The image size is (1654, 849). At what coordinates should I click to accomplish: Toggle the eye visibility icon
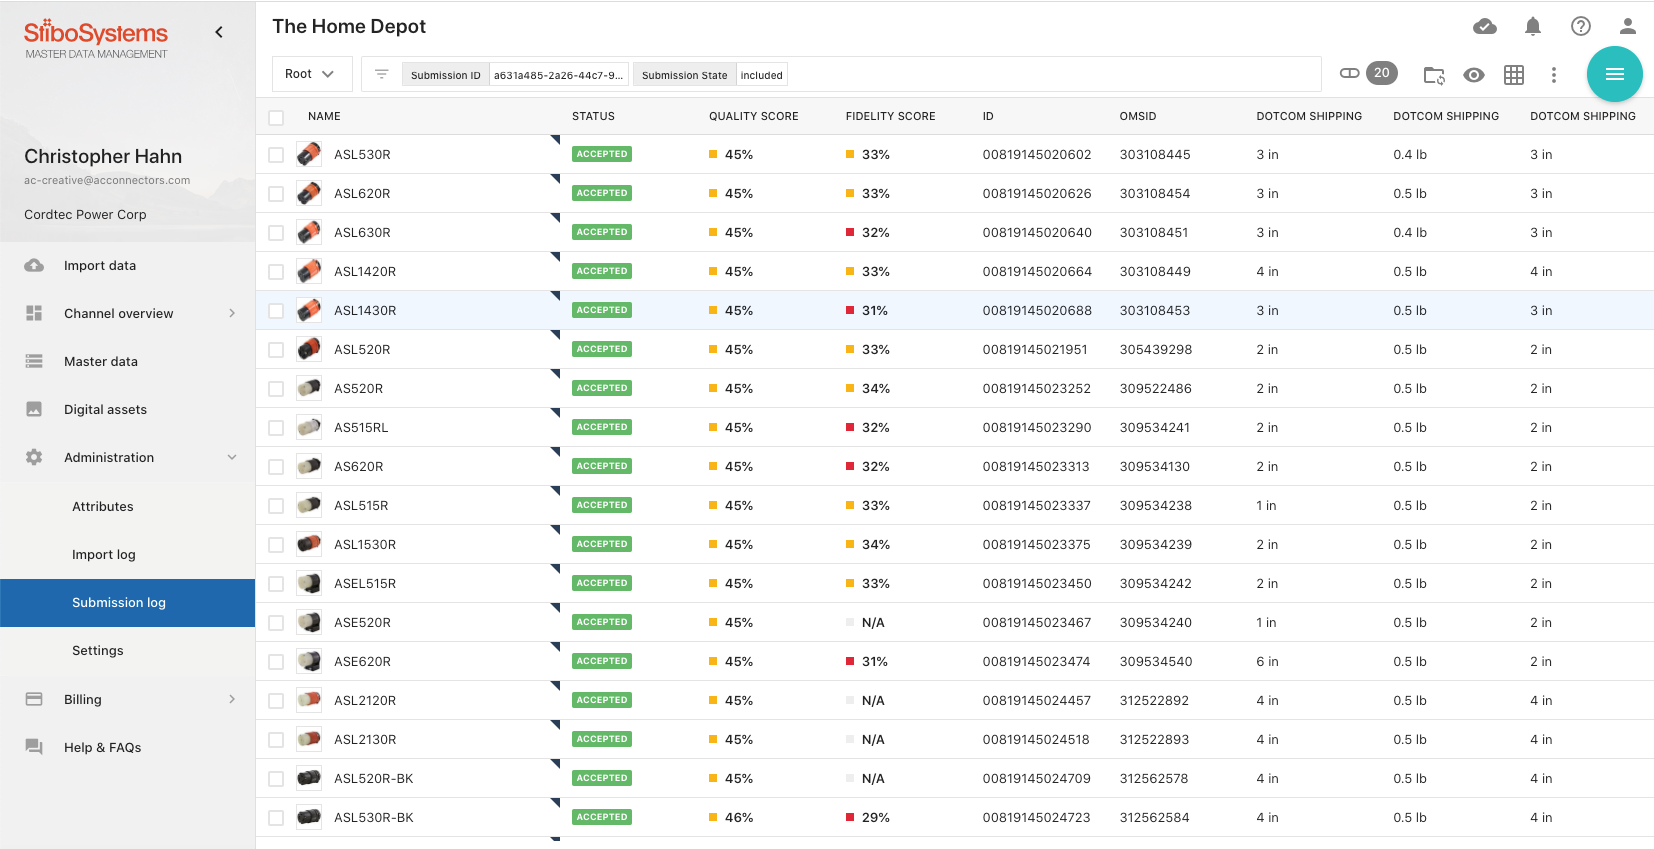(x=1473, y=75)
